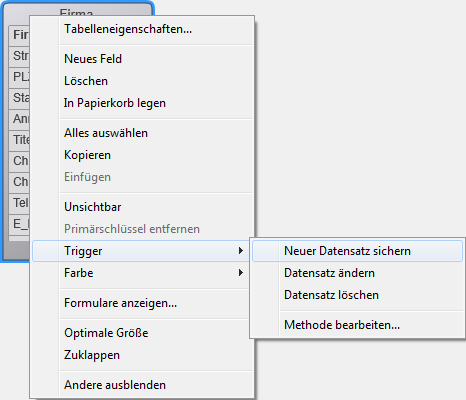Select Optimale Größe
Image resolution: width=466 pixels, height=400 pixels.
142,333
